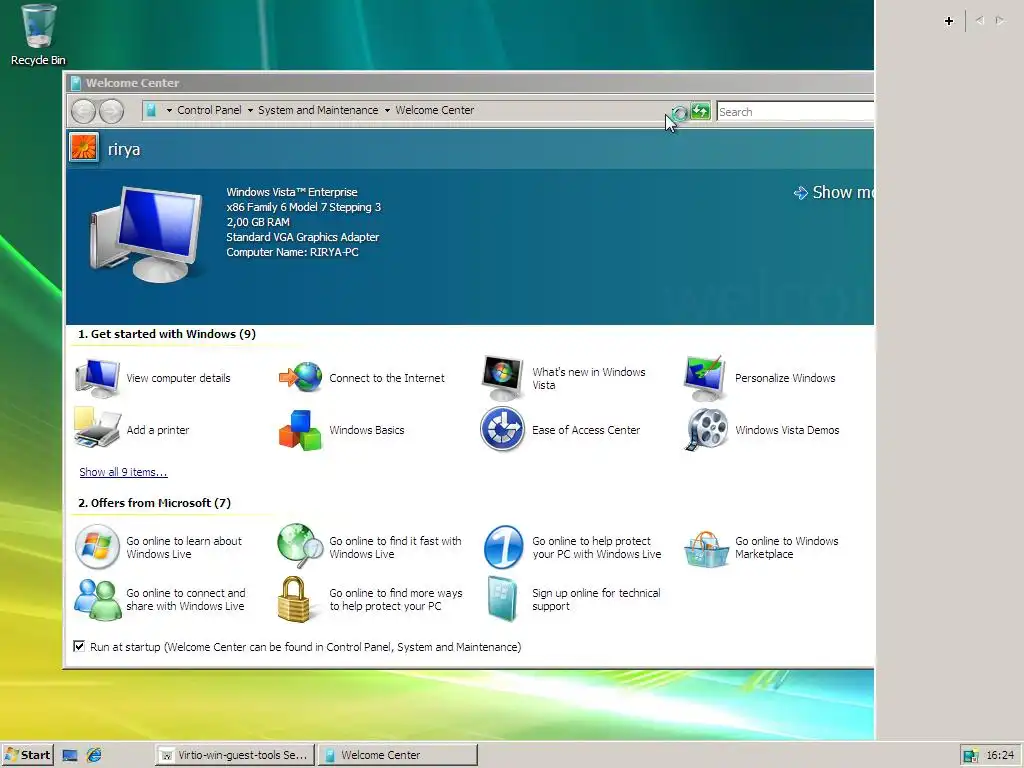Click the Show more details link
Viewport: 1024px width, 768px height.
pos(833,192)
